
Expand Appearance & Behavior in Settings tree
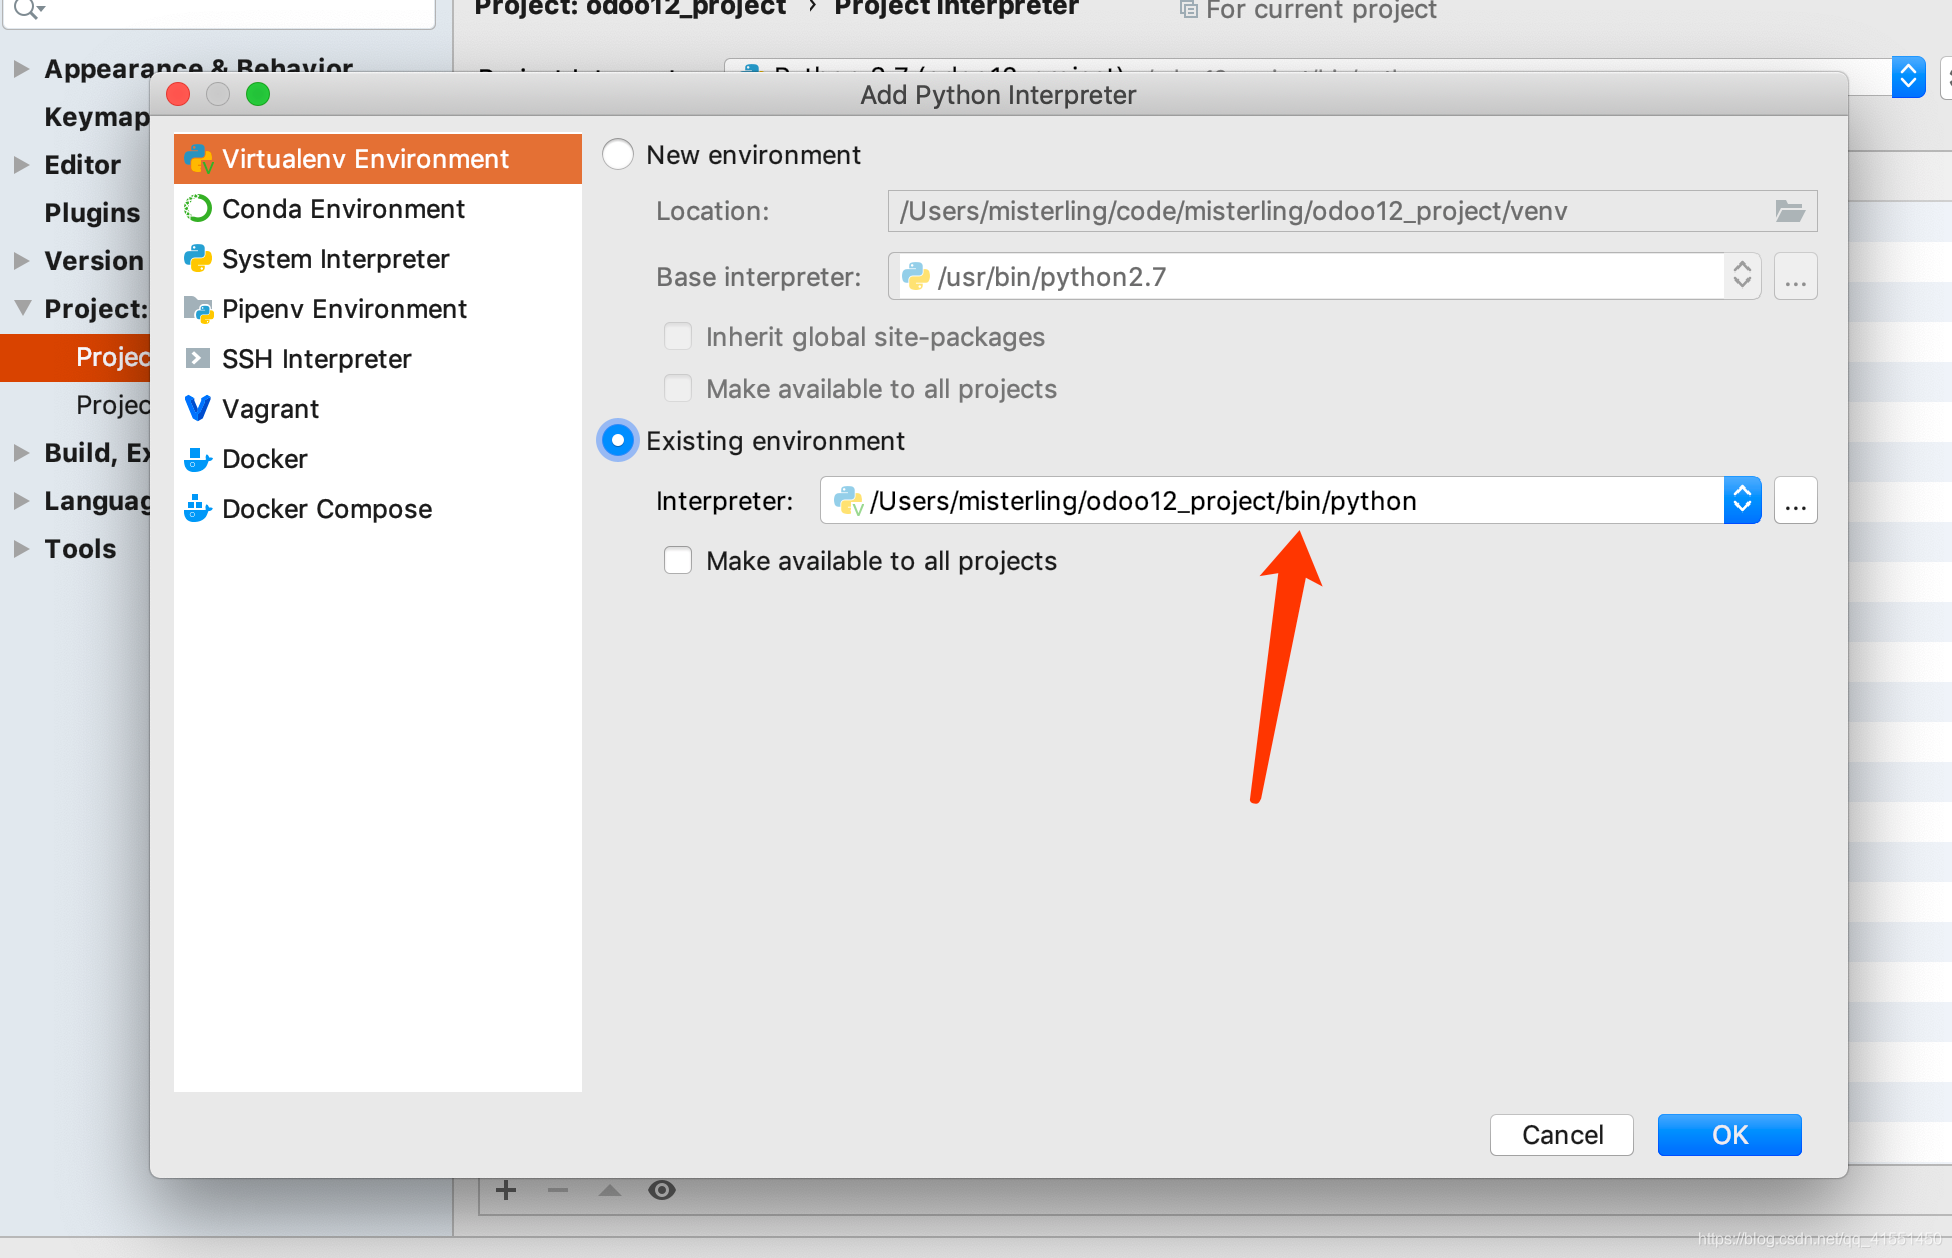[21, 68]
